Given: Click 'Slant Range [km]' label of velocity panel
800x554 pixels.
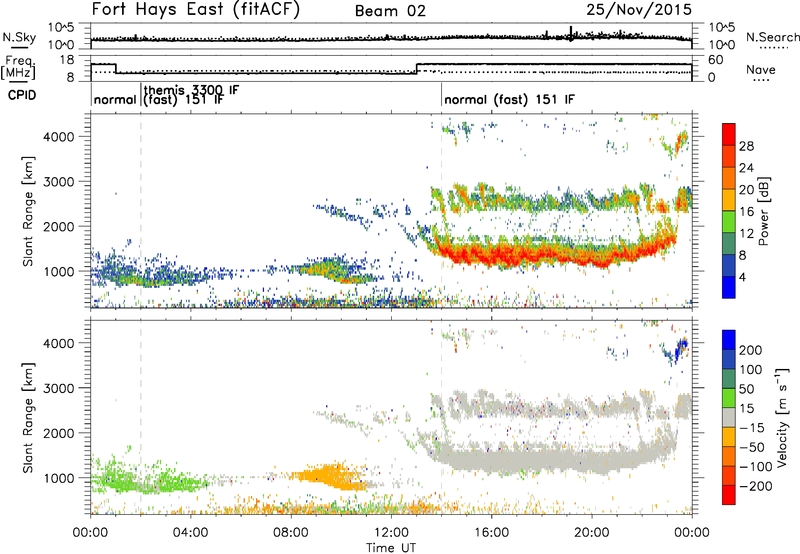Looking at the screenshot, I should point(28,417).
